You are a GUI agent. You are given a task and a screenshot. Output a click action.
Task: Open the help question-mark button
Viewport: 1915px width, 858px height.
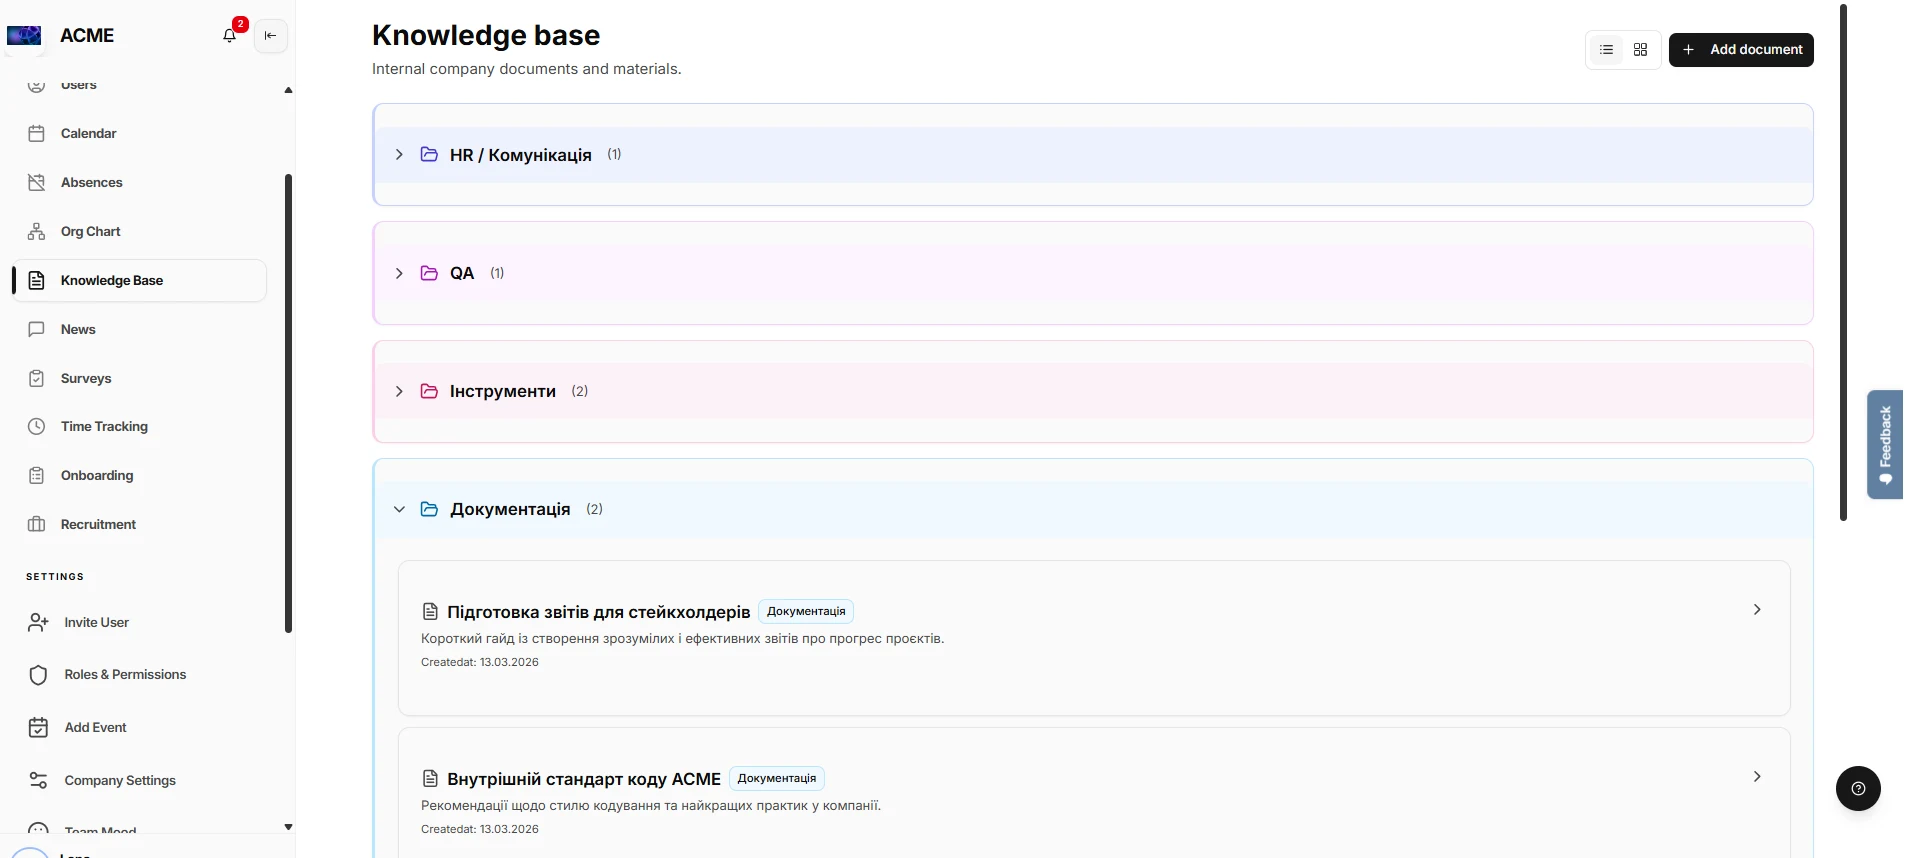tap(1858, 788)
